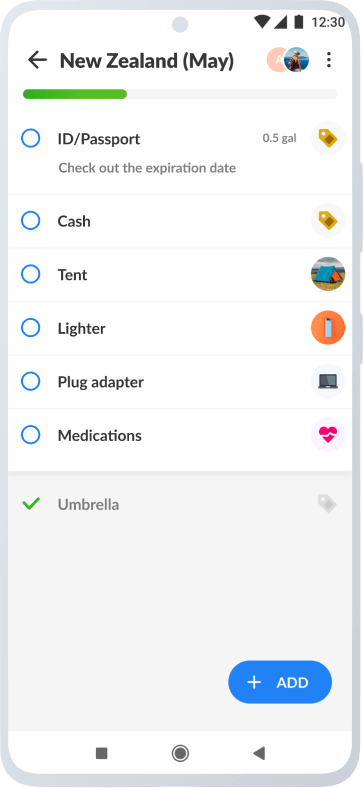Uncheck the green Umbrella checkmark

pos(31,504)
